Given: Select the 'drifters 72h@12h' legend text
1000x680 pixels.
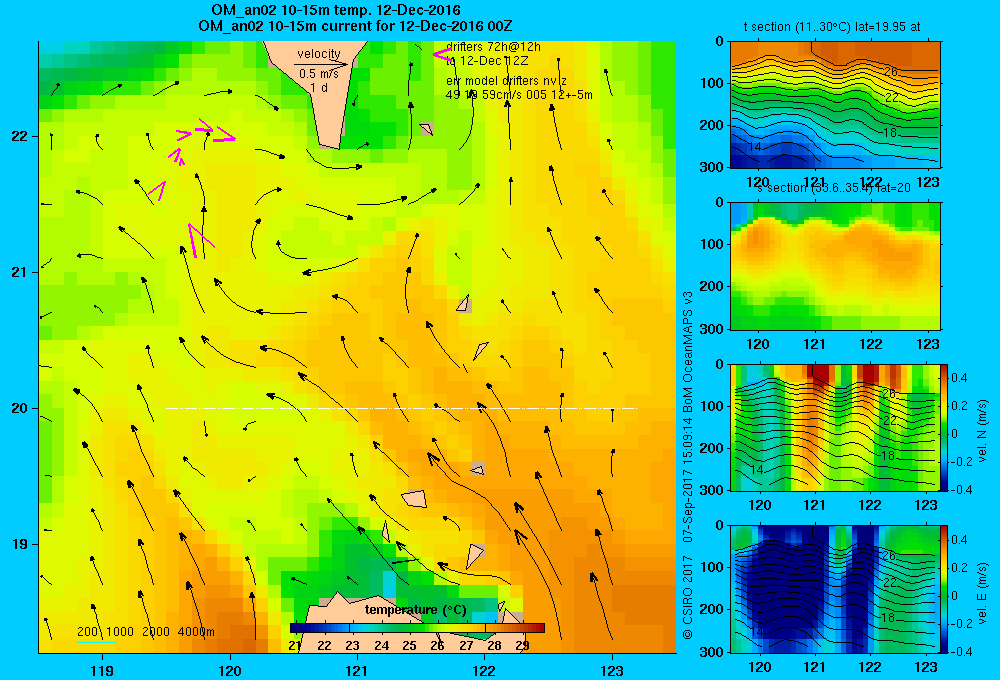Looking at the screenshot, I should tap(494, 47).
